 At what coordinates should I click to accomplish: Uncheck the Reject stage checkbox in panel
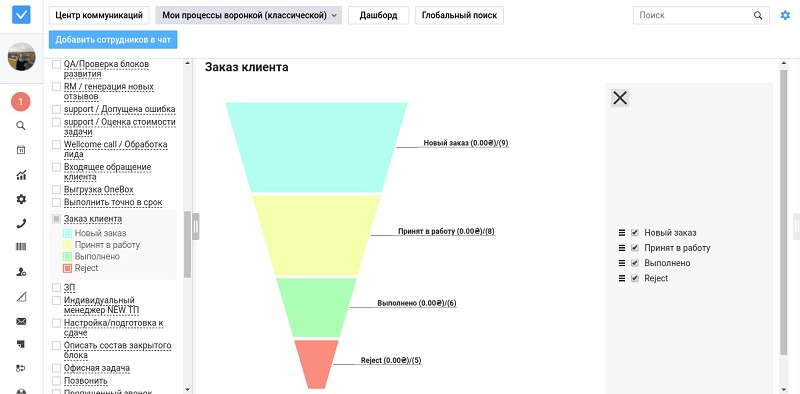[635, 279]
